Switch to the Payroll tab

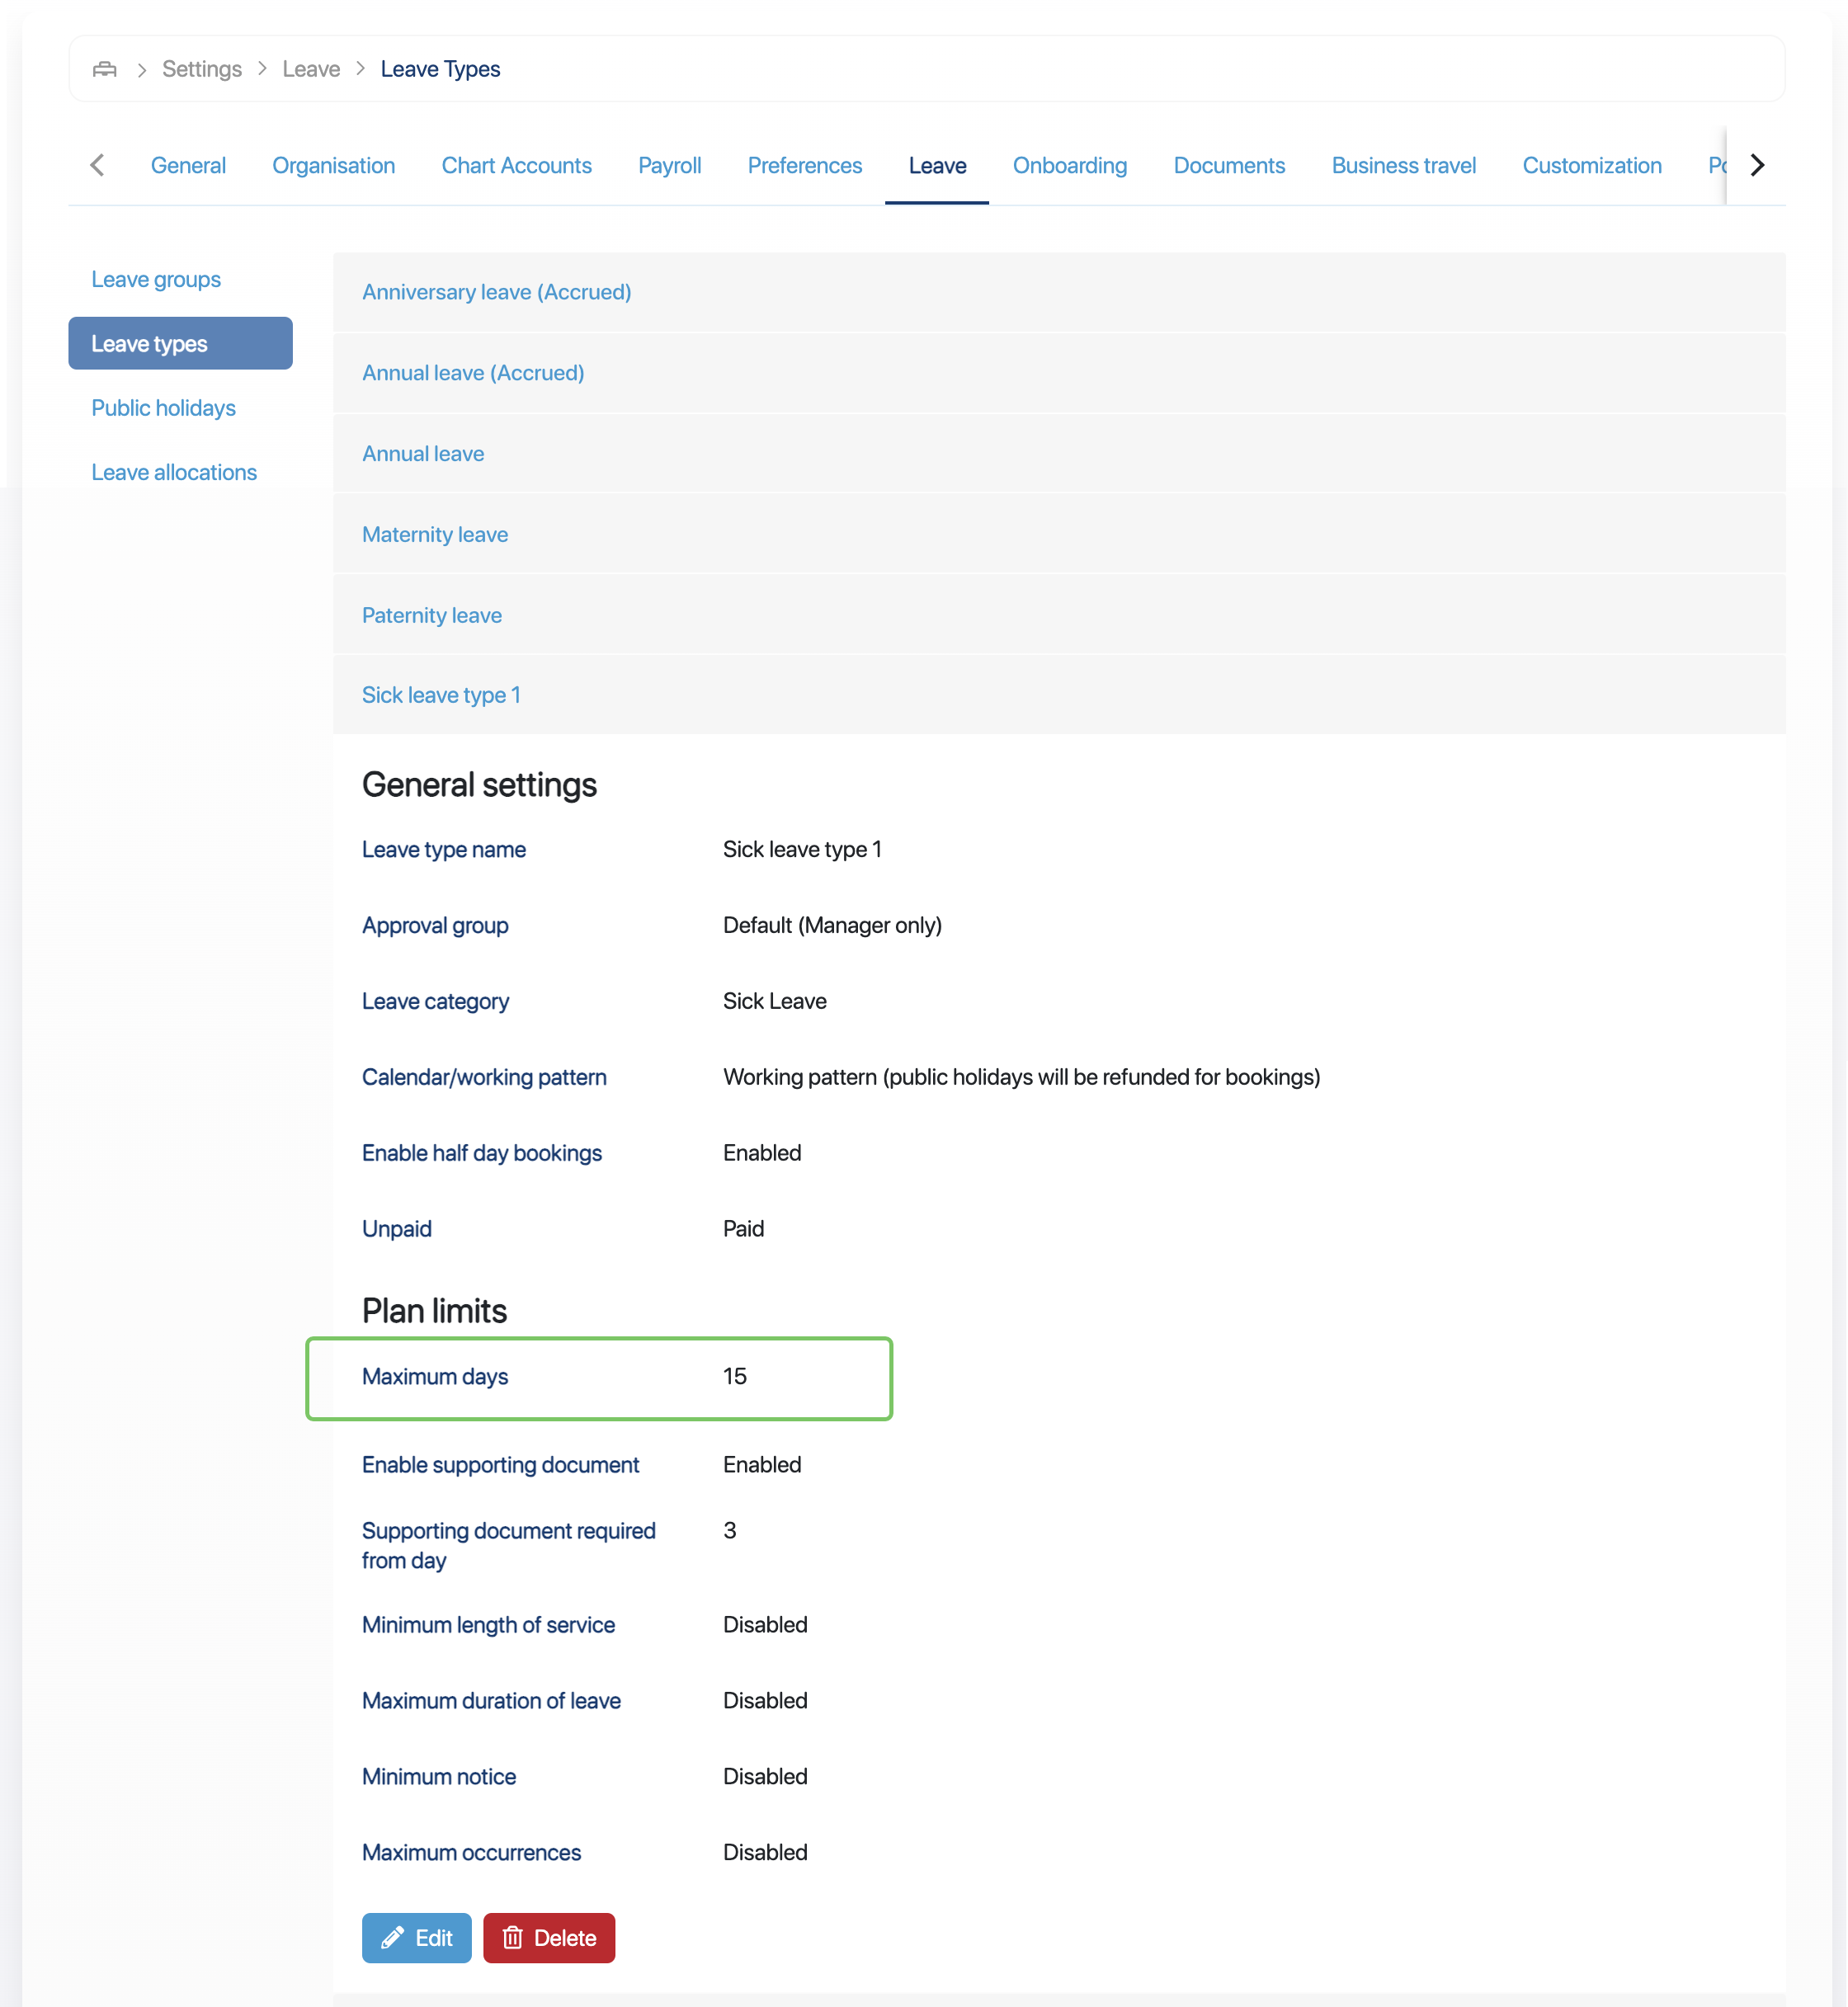point(669,166)
